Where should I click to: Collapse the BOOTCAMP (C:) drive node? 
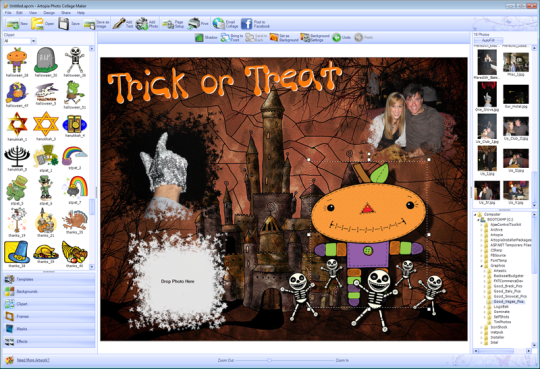[x=478, y=219]
